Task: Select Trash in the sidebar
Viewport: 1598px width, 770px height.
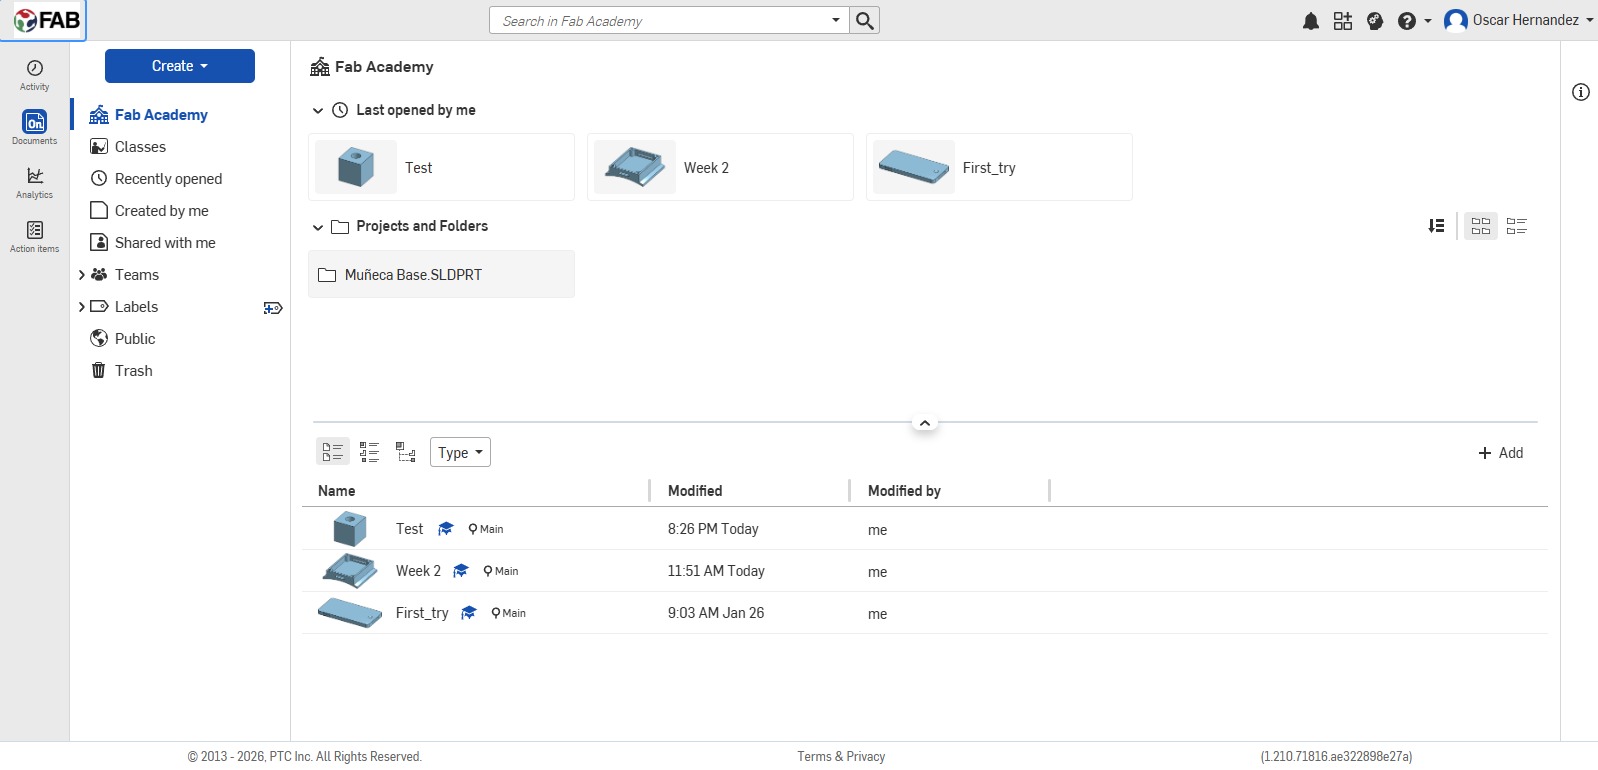Action: 133,371
